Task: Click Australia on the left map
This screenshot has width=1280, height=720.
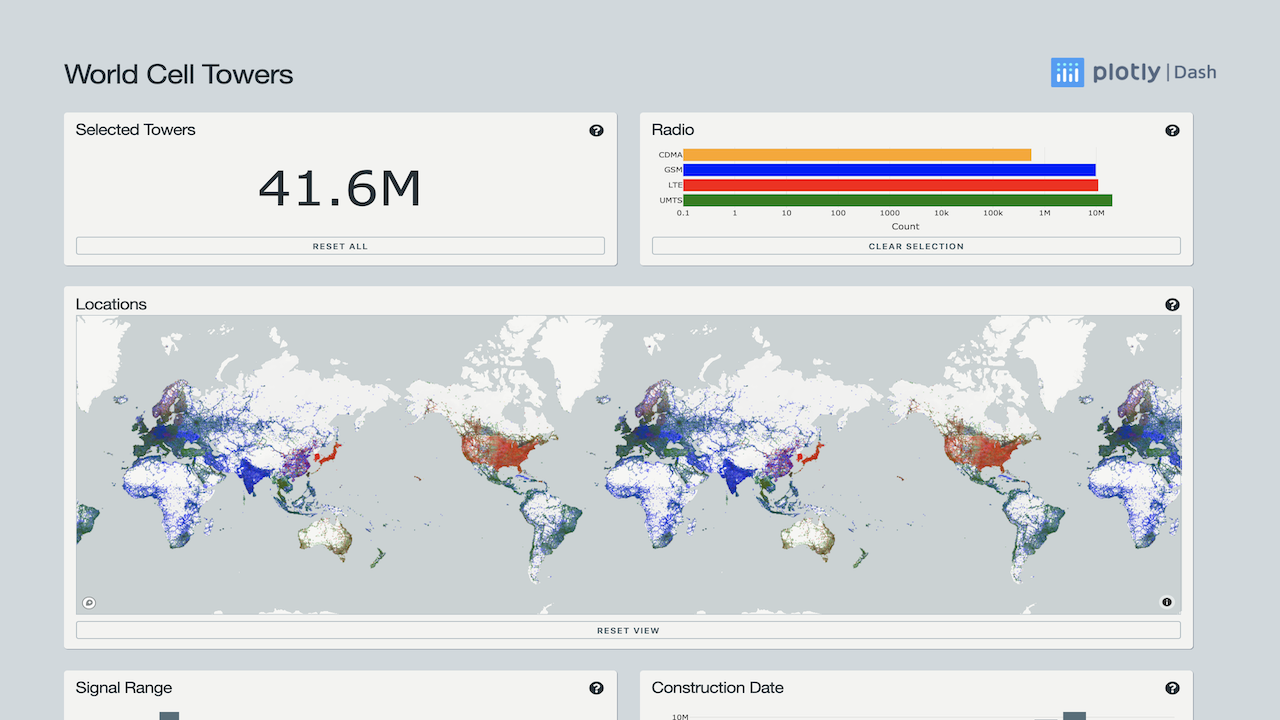Action: click(323, 536)
